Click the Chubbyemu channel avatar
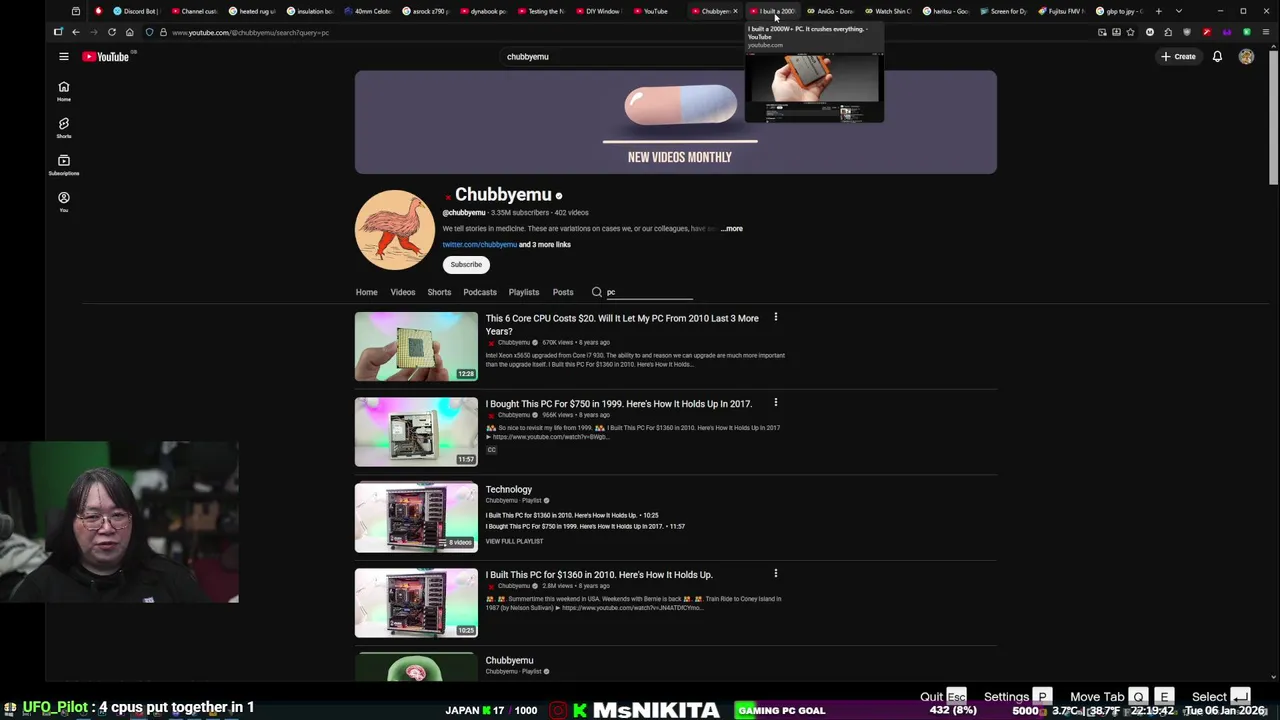 pos(395,230)
